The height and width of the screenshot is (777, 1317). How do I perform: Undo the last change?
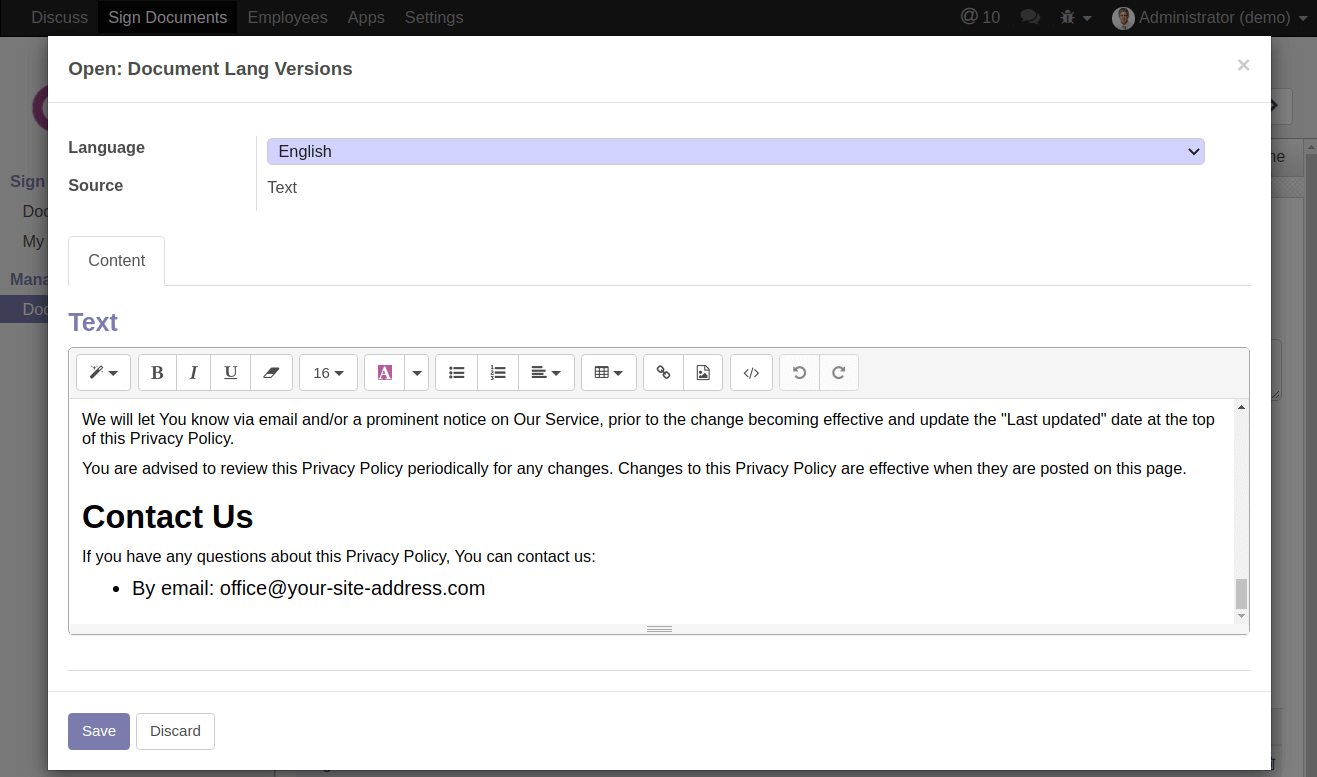tap(798, 372)
